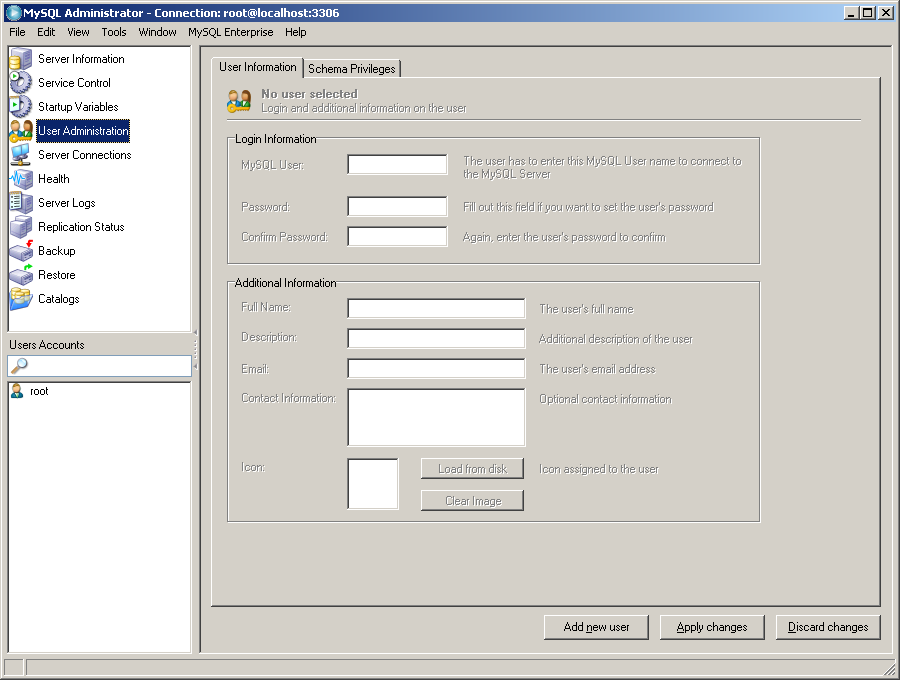Select the User Information tab
Viewport: 900px width, 680px height.
coord(258,67)
